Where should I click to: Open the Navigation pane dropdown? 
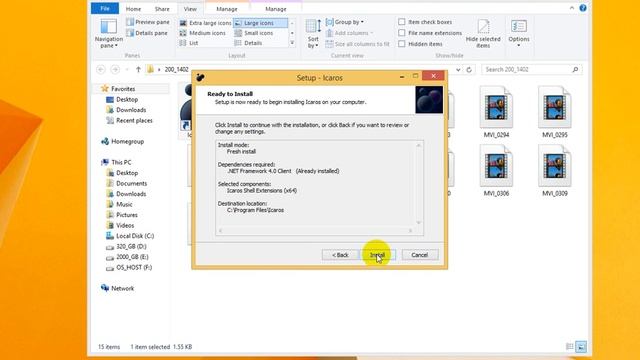point(109,33)
